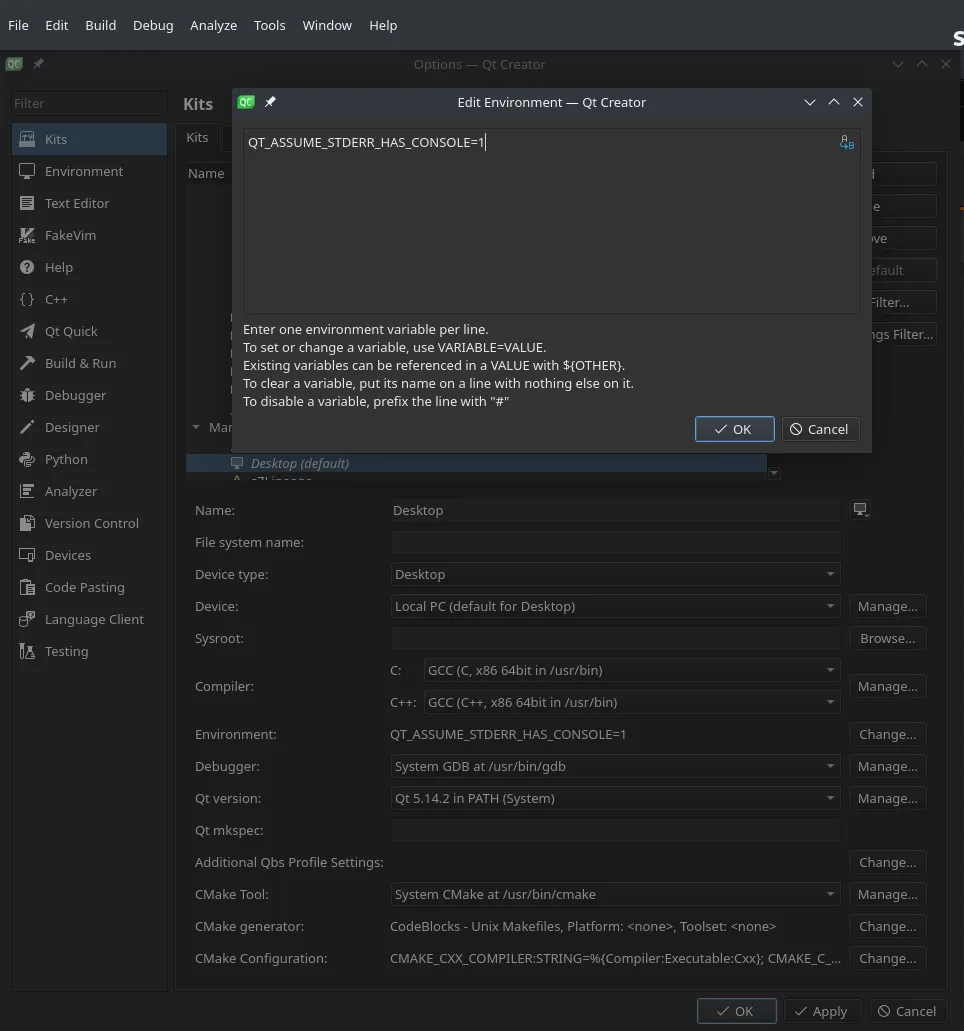This screenshot has height=1031, width=964.
Task: Click the File system name input field
Action: click(615, 542)
